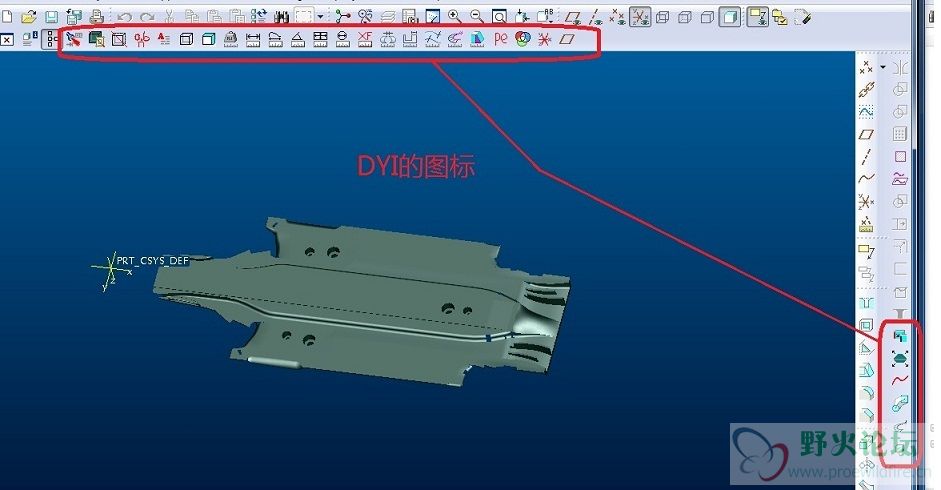Toggle datum planes display
Viewport: 941px width, 490px height.
(x=573, y=17)
